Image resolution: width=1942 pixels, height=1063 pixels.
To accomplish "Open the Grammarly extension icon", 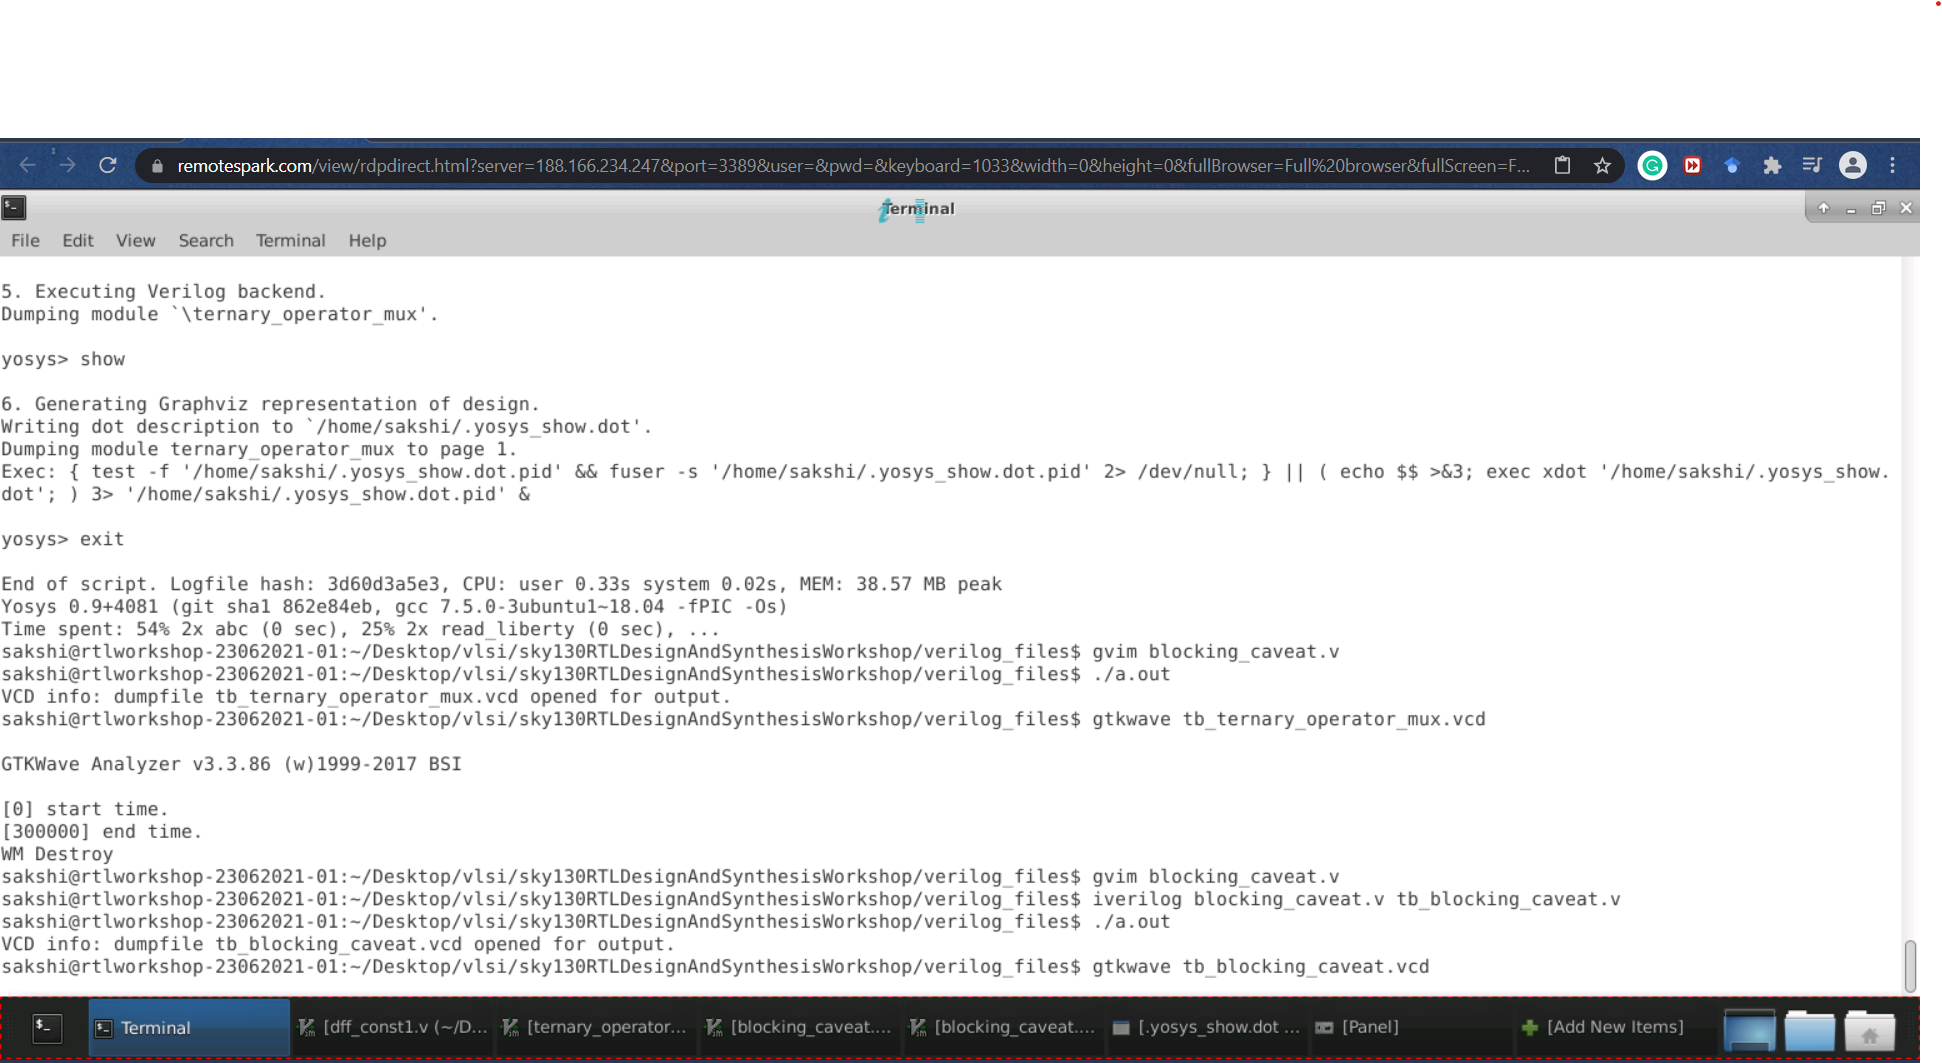I will tap(1652, 165).
